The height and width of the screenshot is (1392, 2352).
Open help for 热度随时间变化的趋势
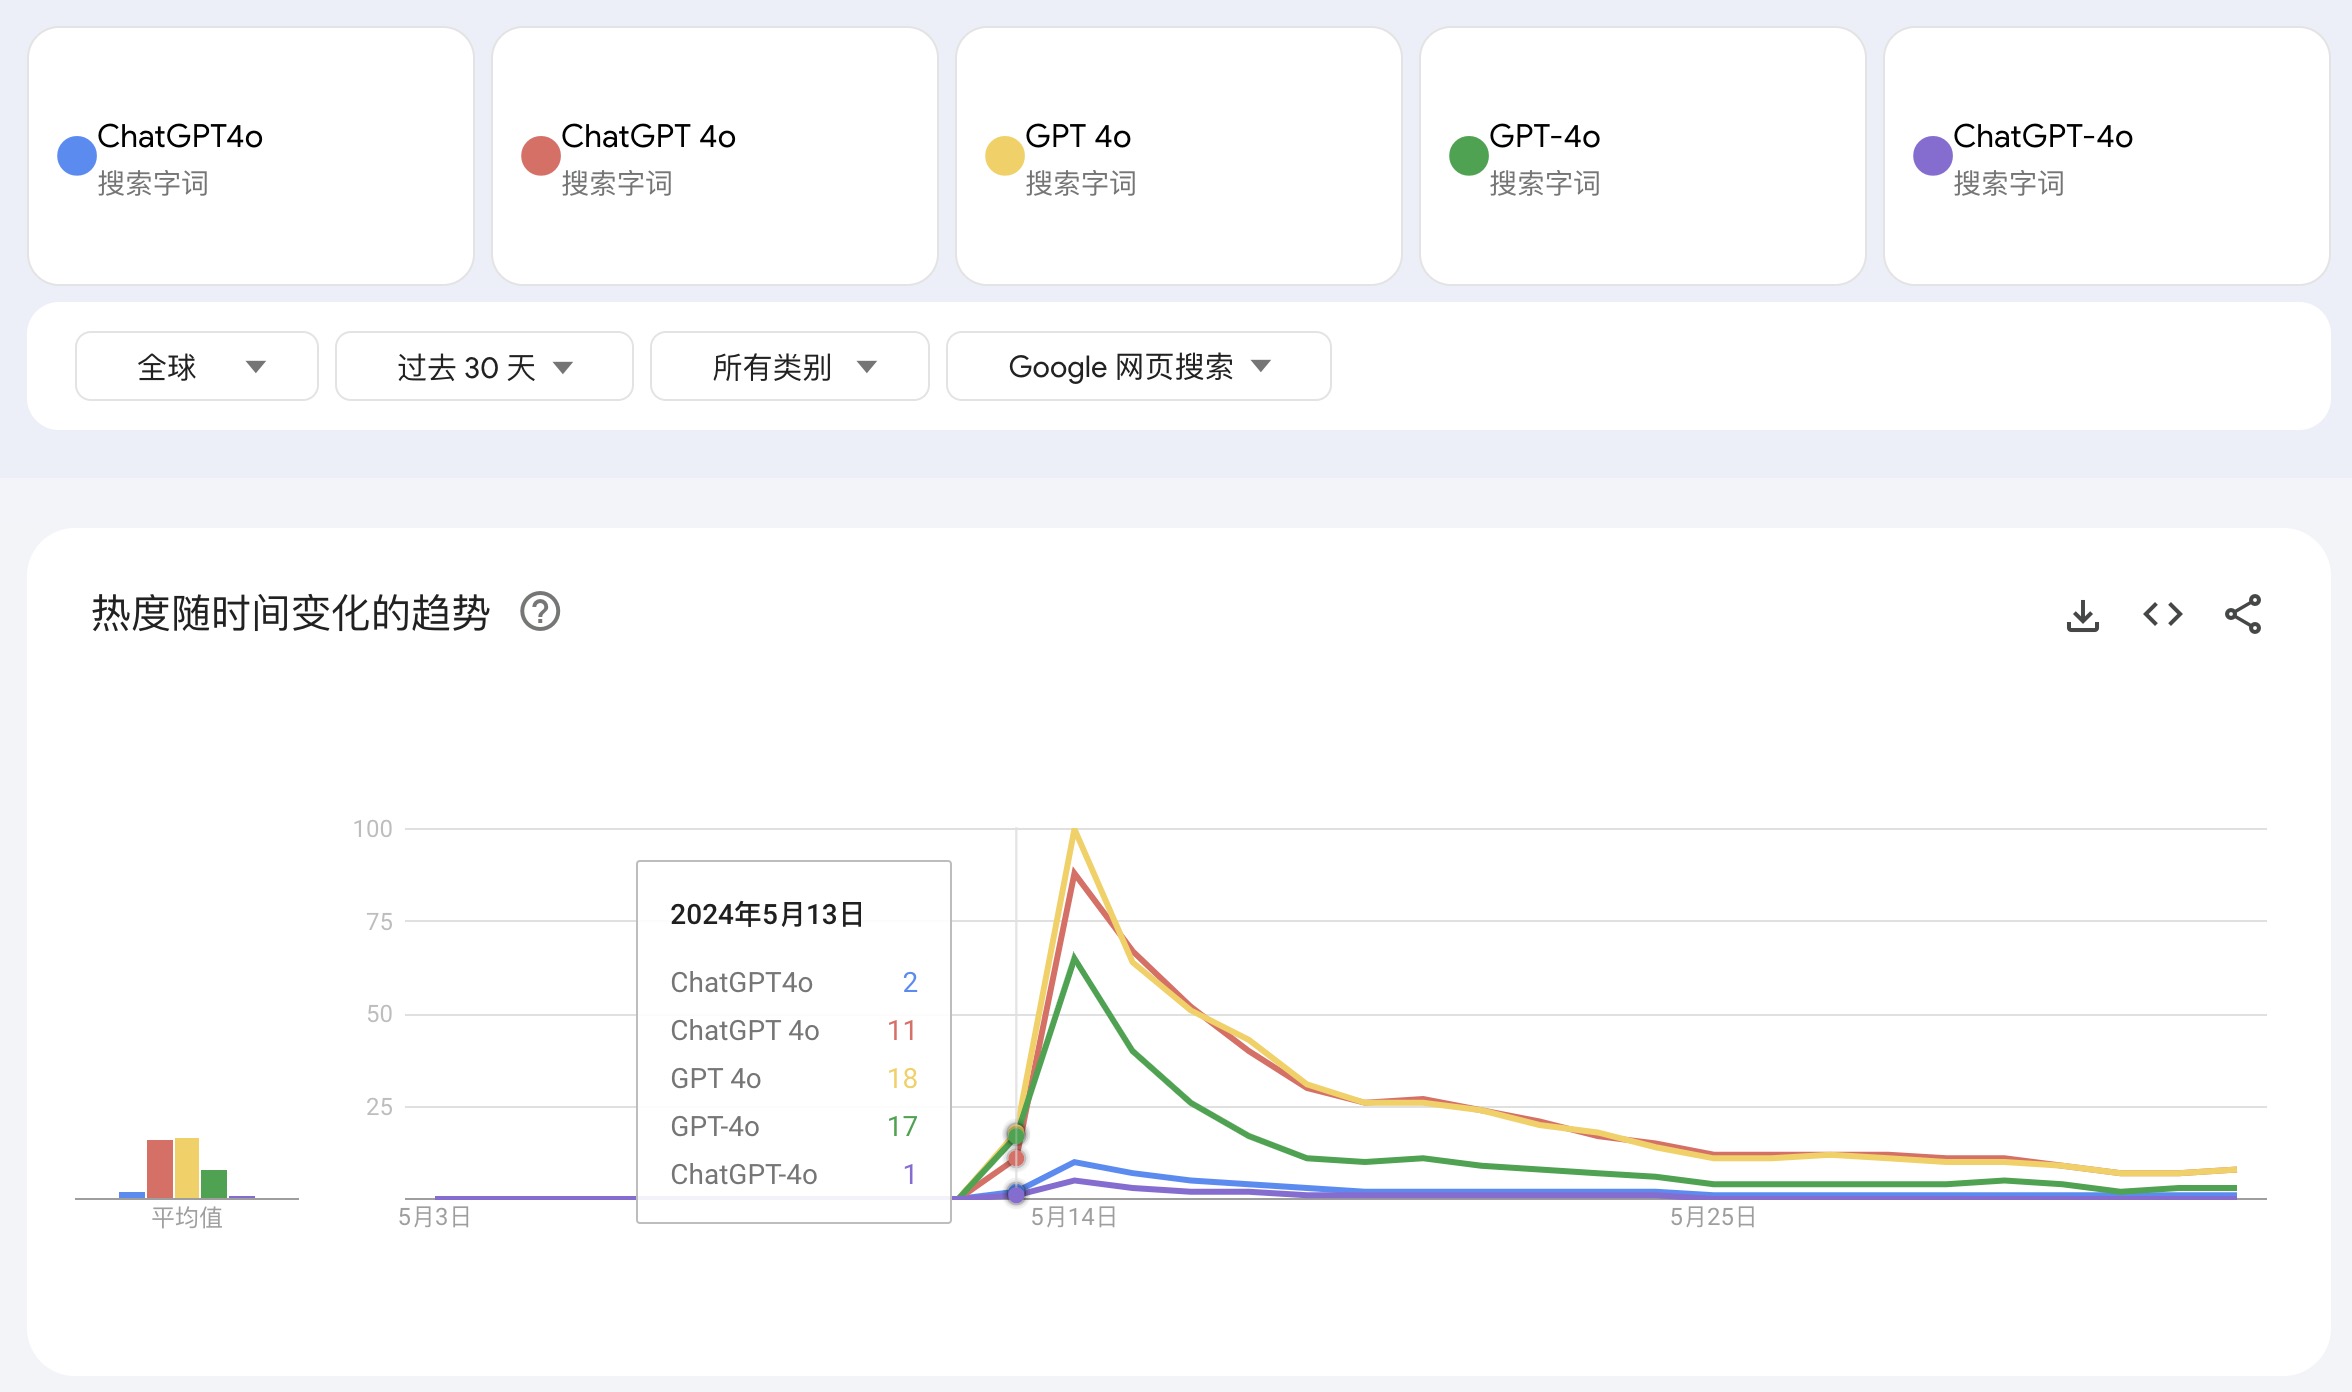(x=540, y=612)
